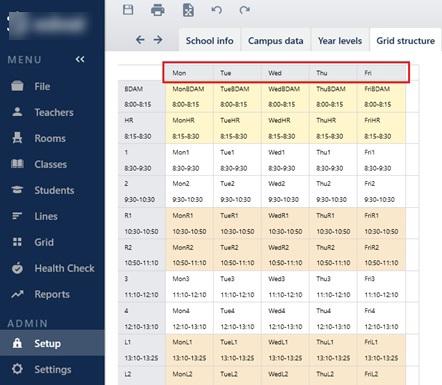Open Health Check from the sidebar
This screenshot has height=385, width=442.
[x=52, y=268]
